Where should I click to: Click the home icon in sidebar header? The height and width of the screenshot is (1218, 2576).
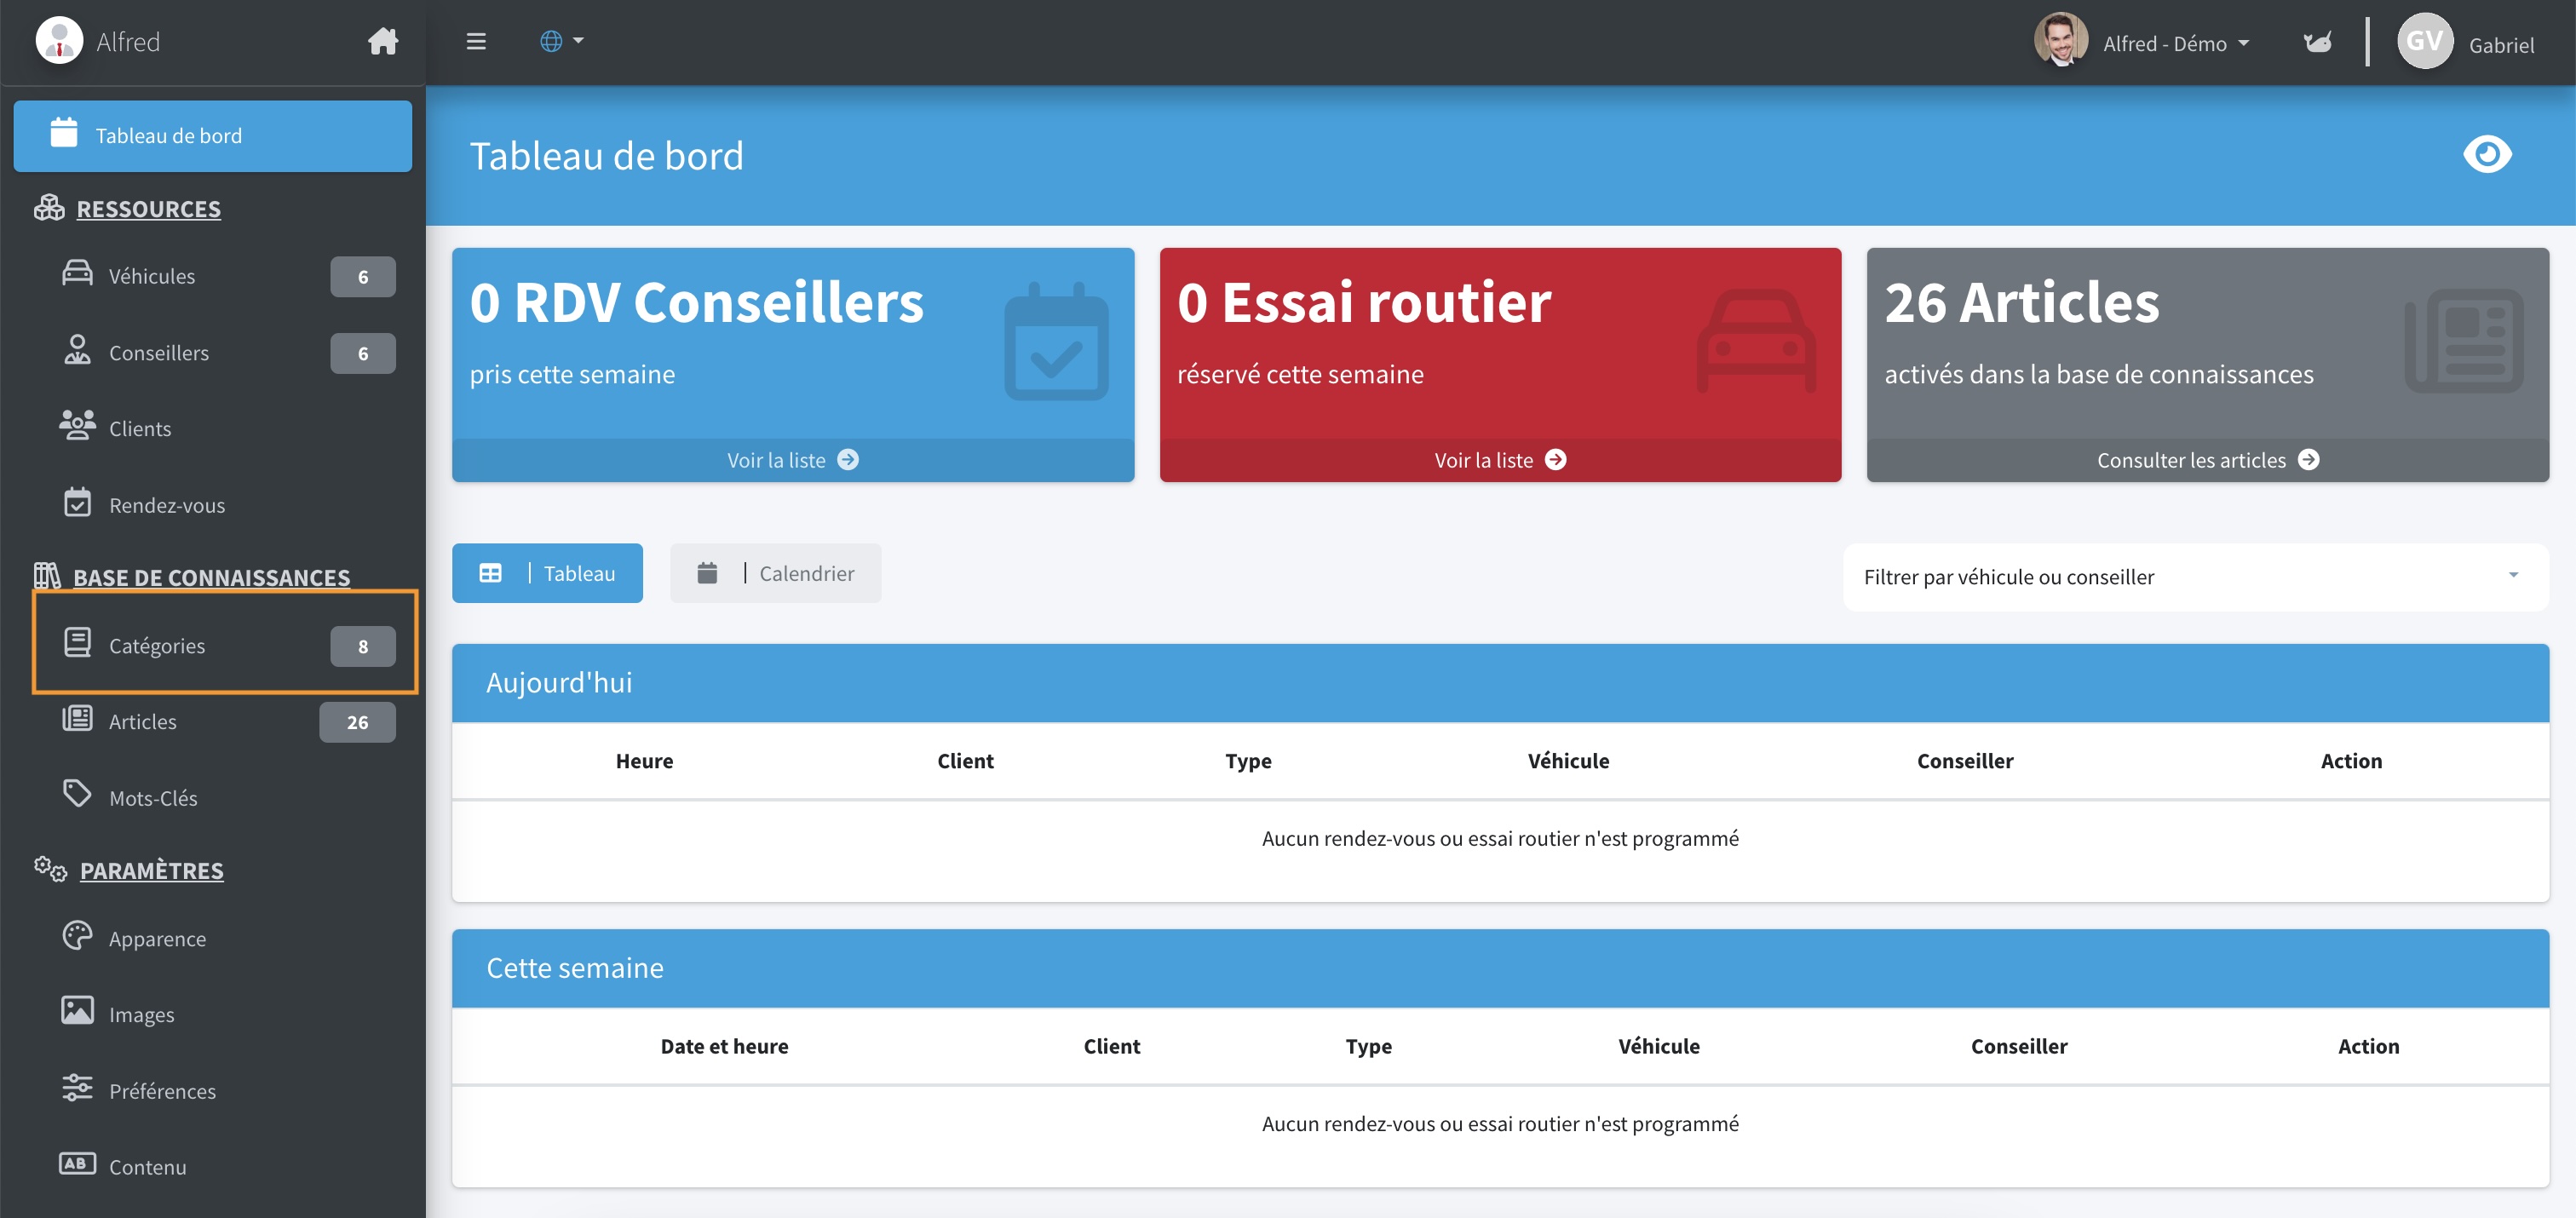tap(382, 42)
